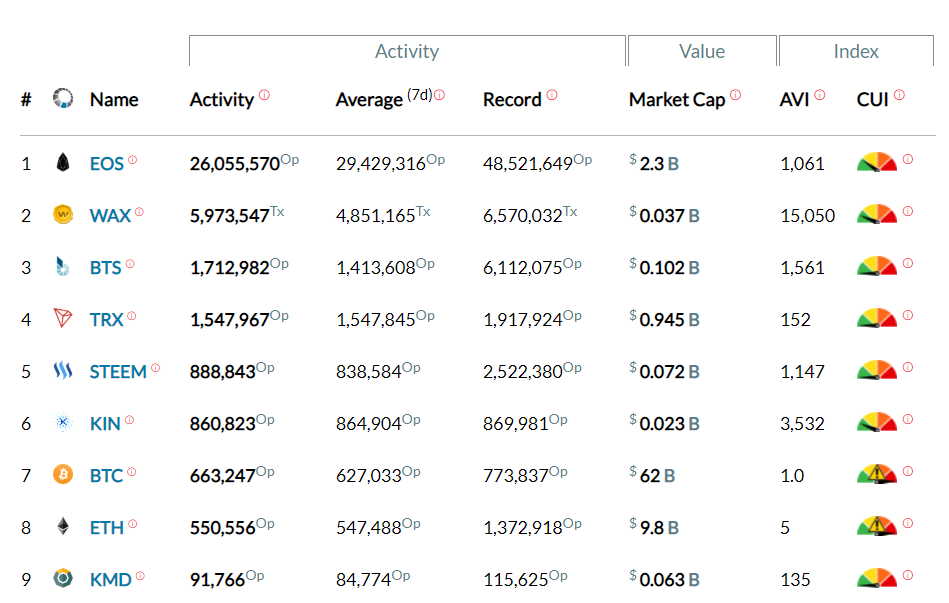
Task: Open the TRX link
Action: tap(107, 320)
